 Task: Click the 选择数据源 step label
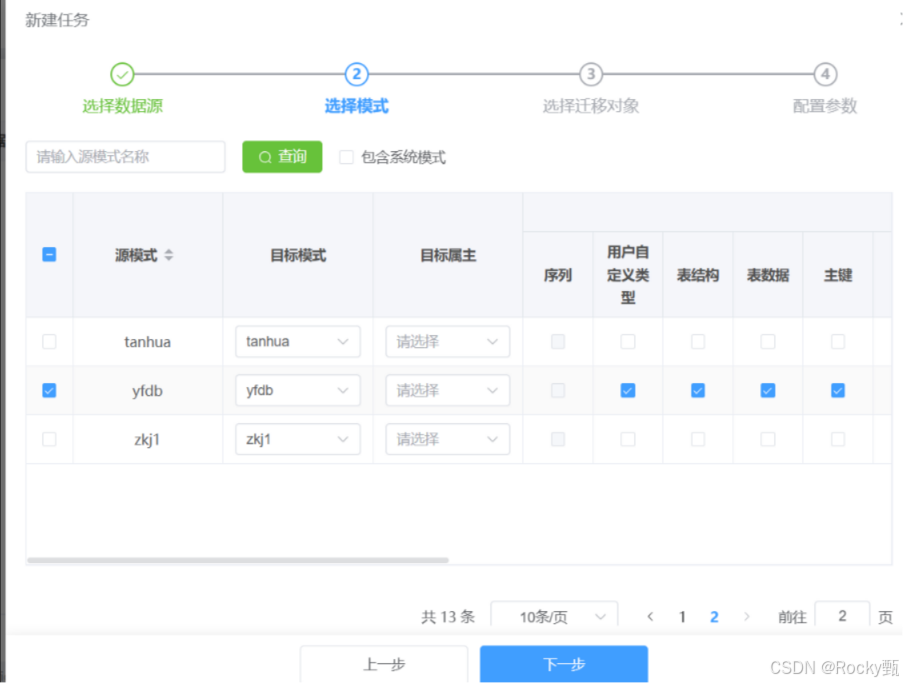(x=122, y=106)
